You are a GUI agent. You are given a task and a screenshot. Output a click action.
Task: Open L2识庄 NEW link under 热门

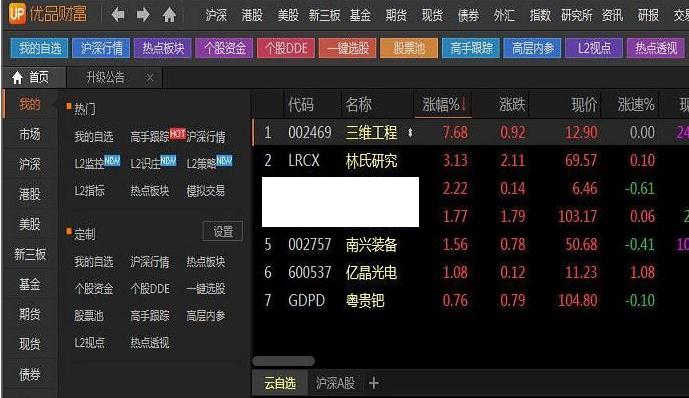click(x=153, y=163)
